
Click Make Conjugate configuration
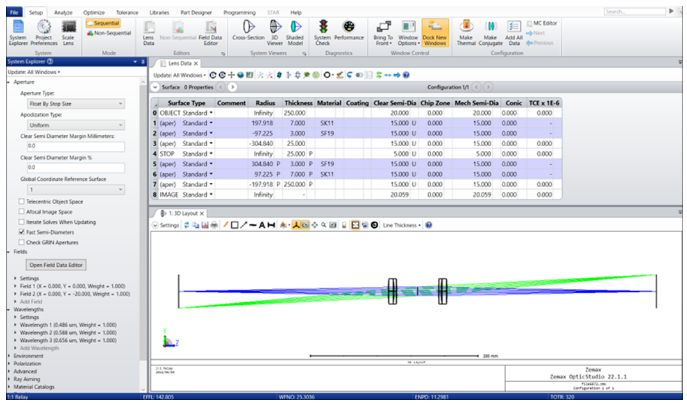(x=490, y=33)
